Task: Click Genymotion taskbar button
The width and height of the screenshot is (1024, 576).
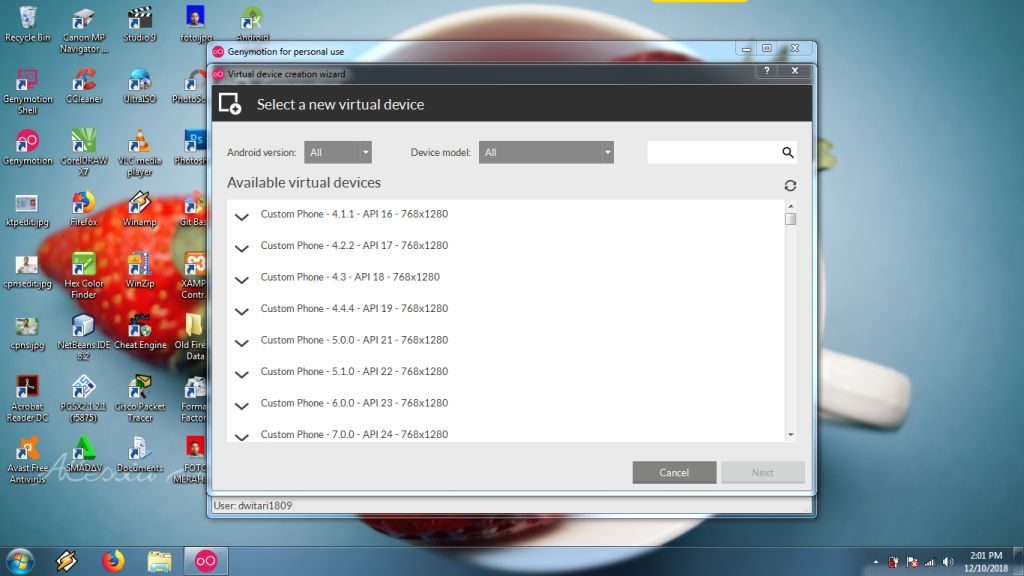Action: 206,561
